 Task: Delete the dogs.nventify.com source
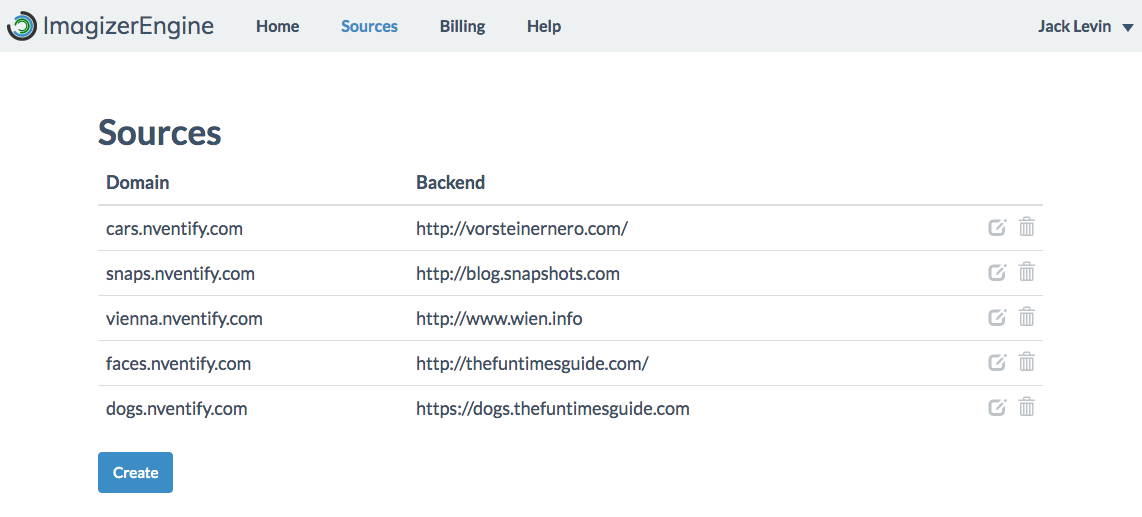tap(1026, 407)
